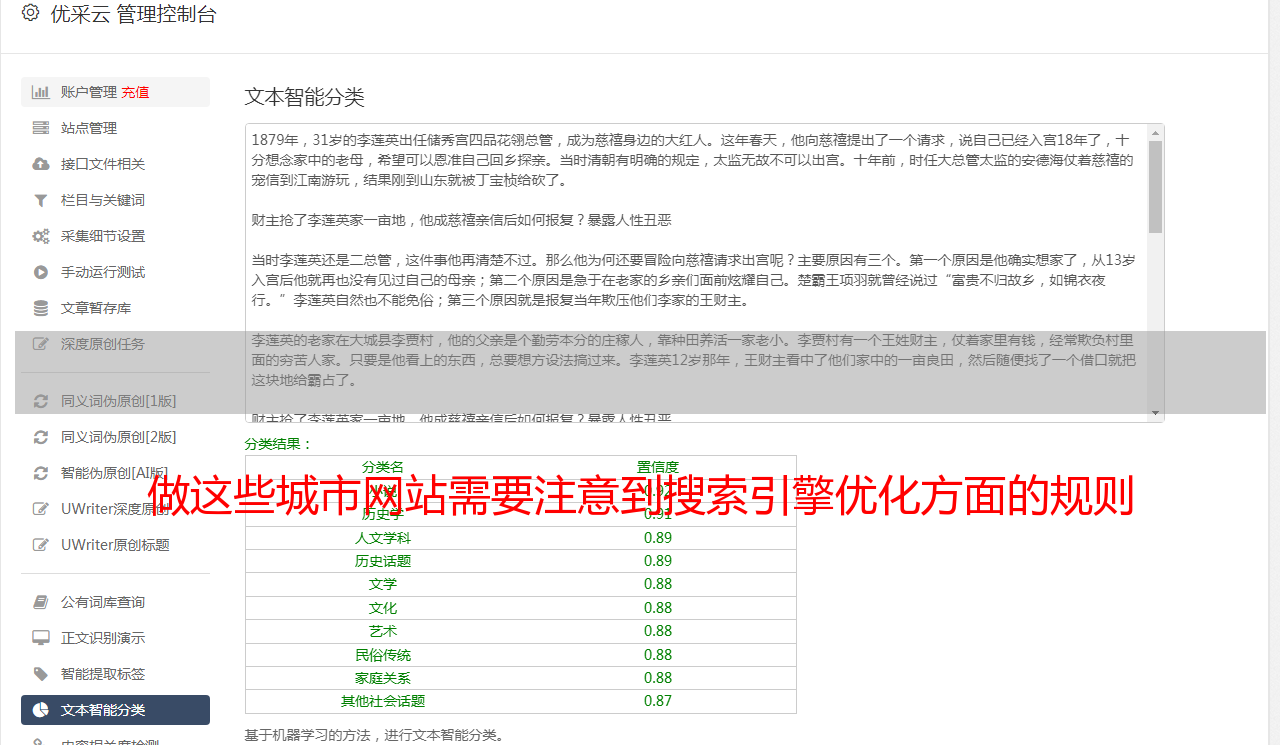The height and width of the screenshot is (745, 1280).
Task: Click the edit icon next to UWriter深度原创
Action: tap(41, 509)
